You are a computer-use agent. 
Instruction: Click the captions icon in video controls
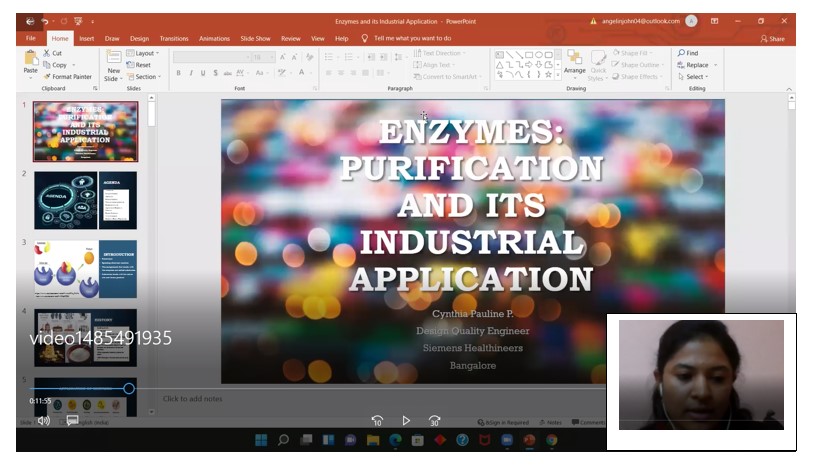coord(72,421)
